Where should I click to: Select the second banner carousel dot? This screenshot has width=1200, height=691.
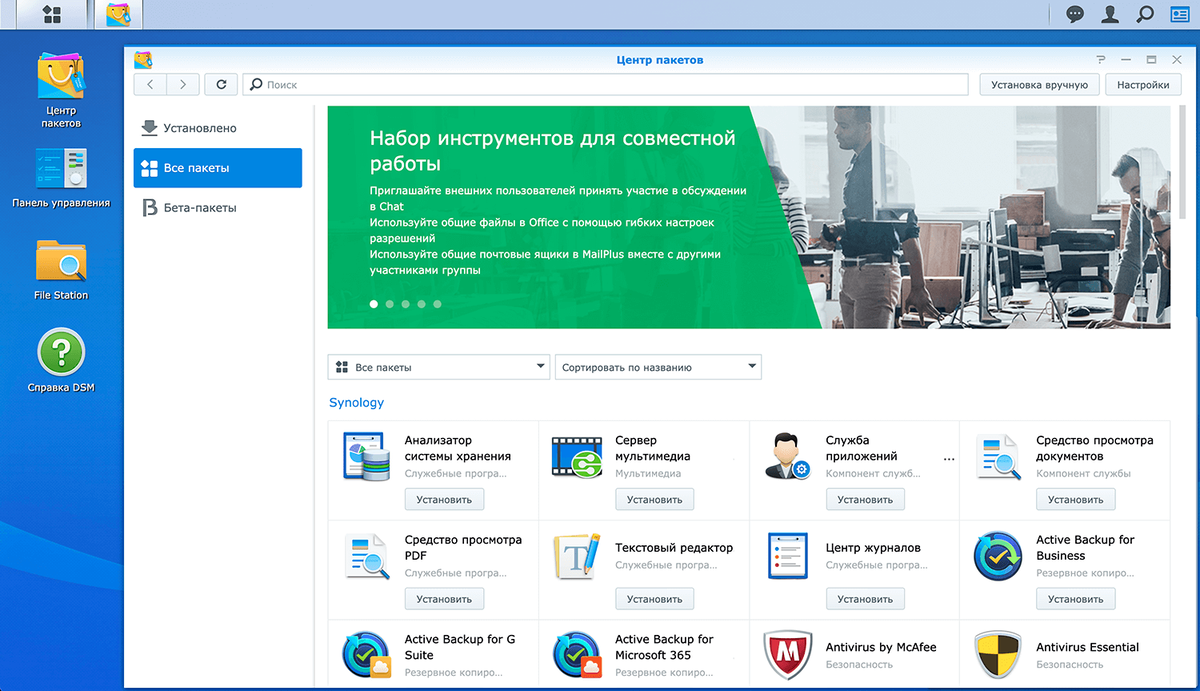tap(390, 303)
